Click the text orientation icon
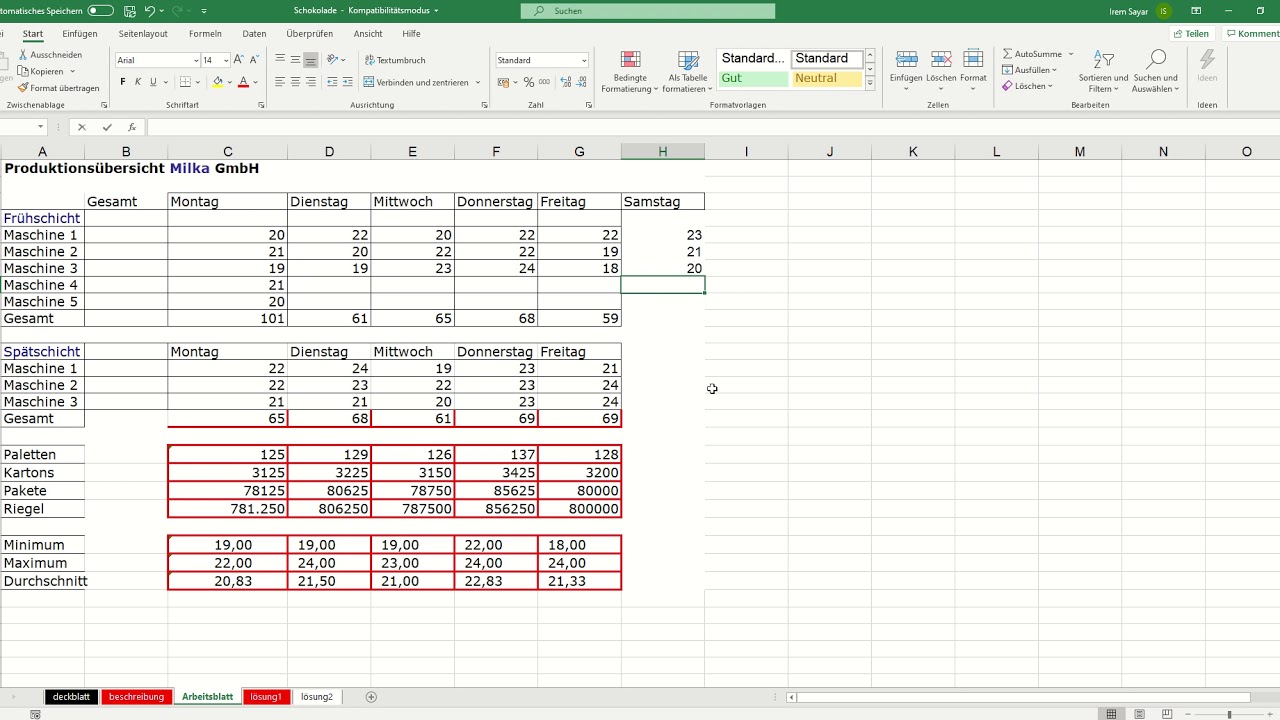 coord(332,60)
